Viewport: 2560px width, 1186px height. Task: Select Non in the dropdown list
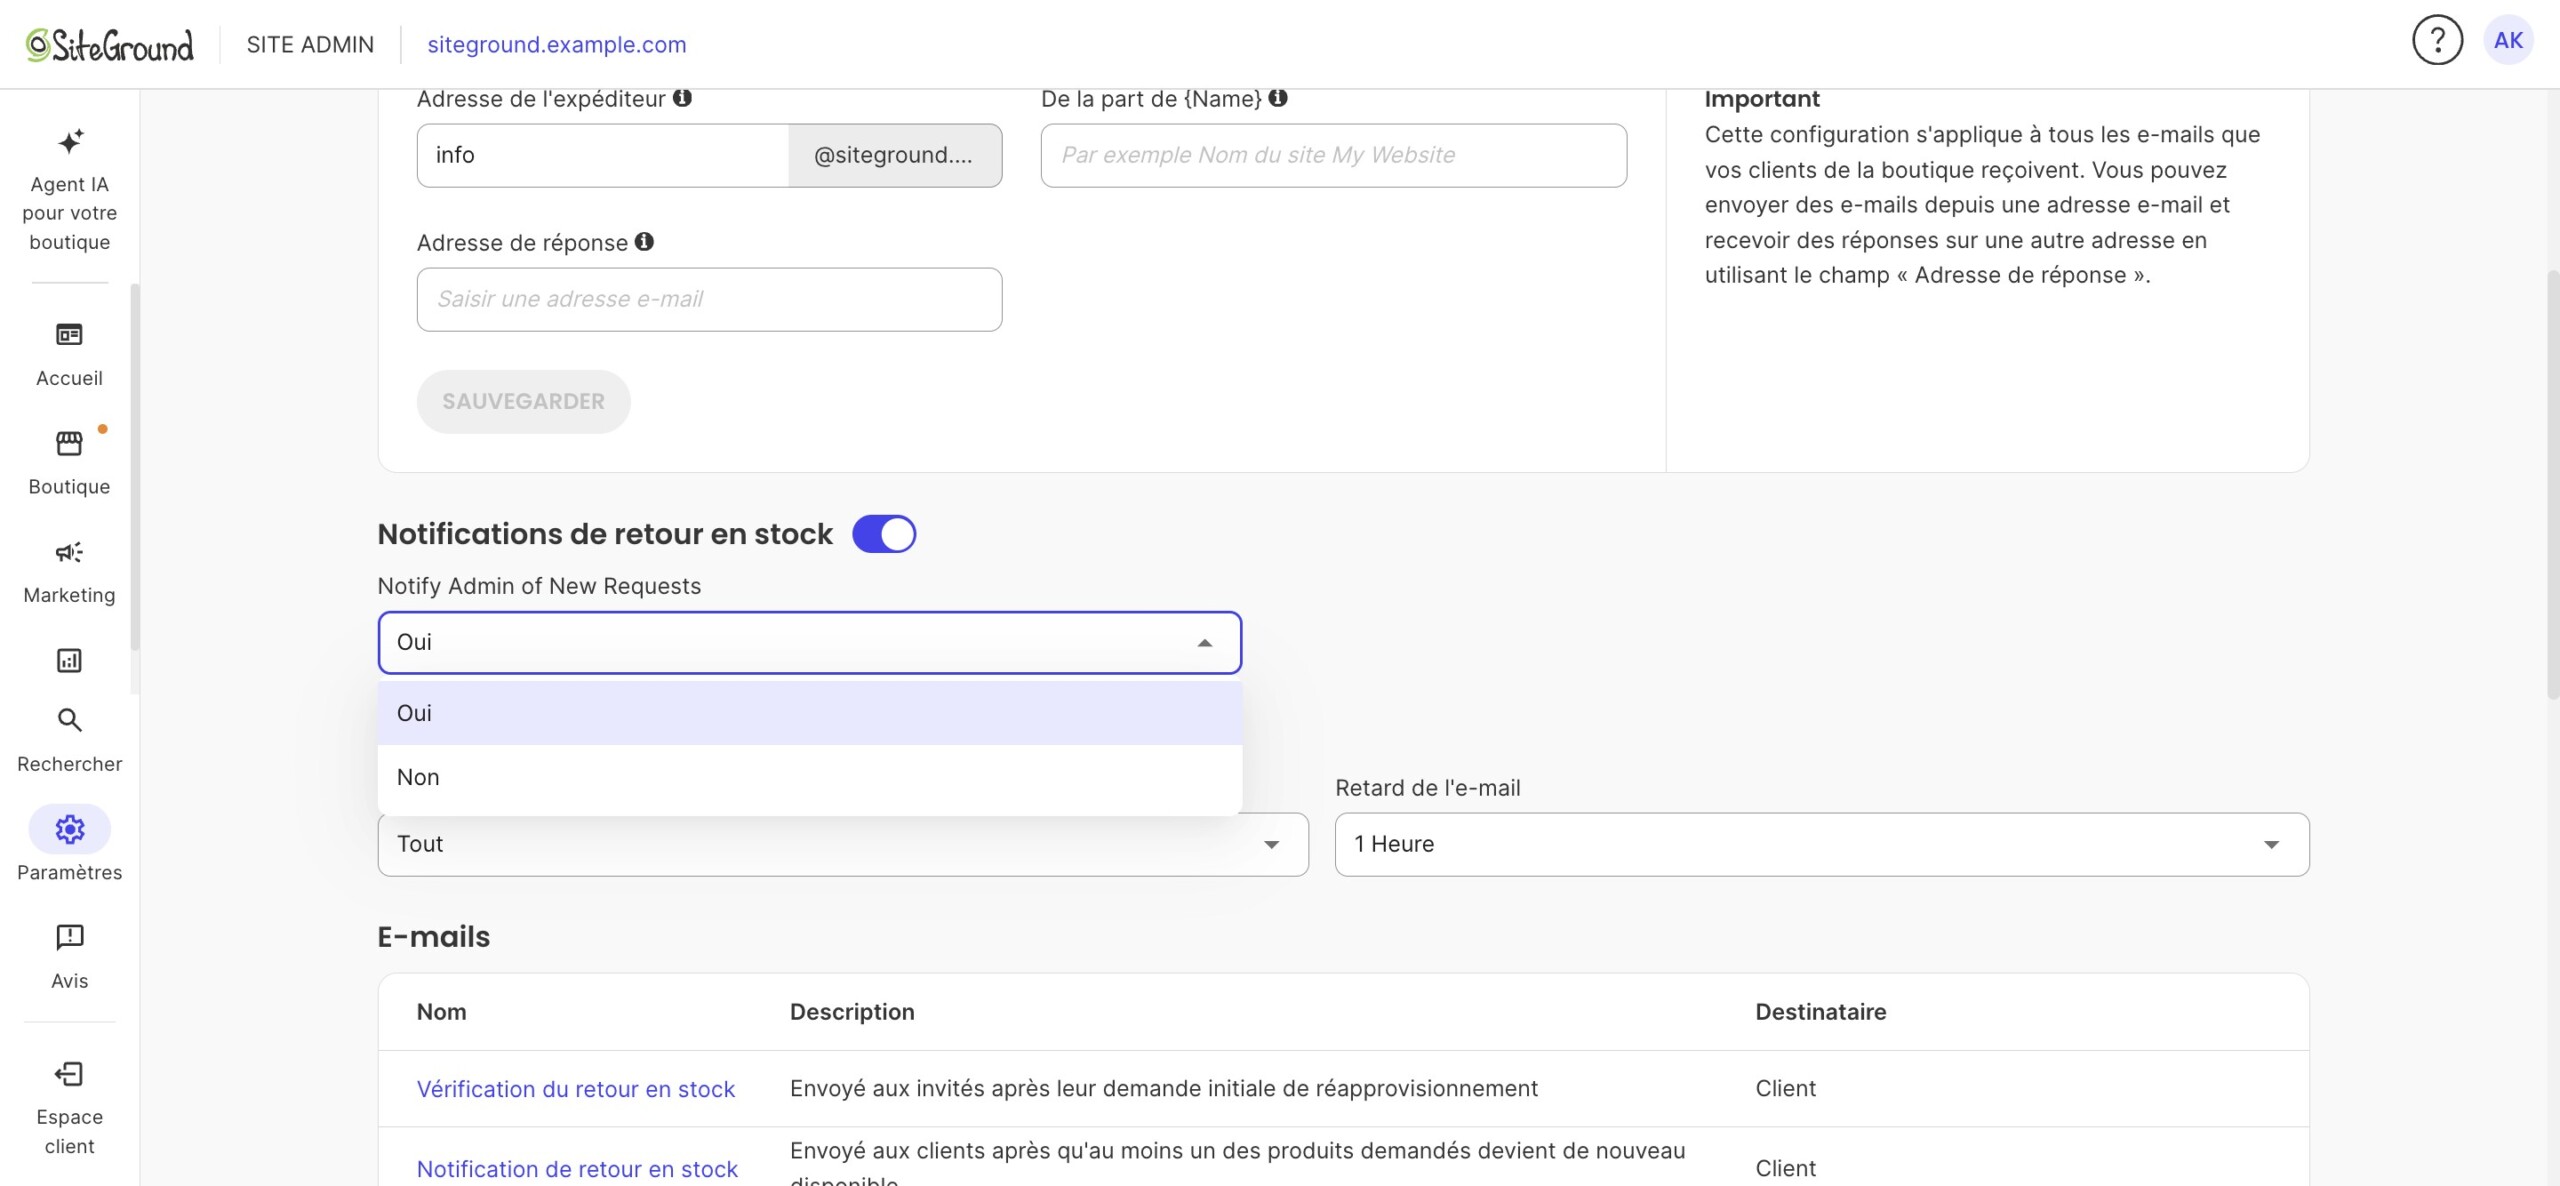(x=810, y=777)
